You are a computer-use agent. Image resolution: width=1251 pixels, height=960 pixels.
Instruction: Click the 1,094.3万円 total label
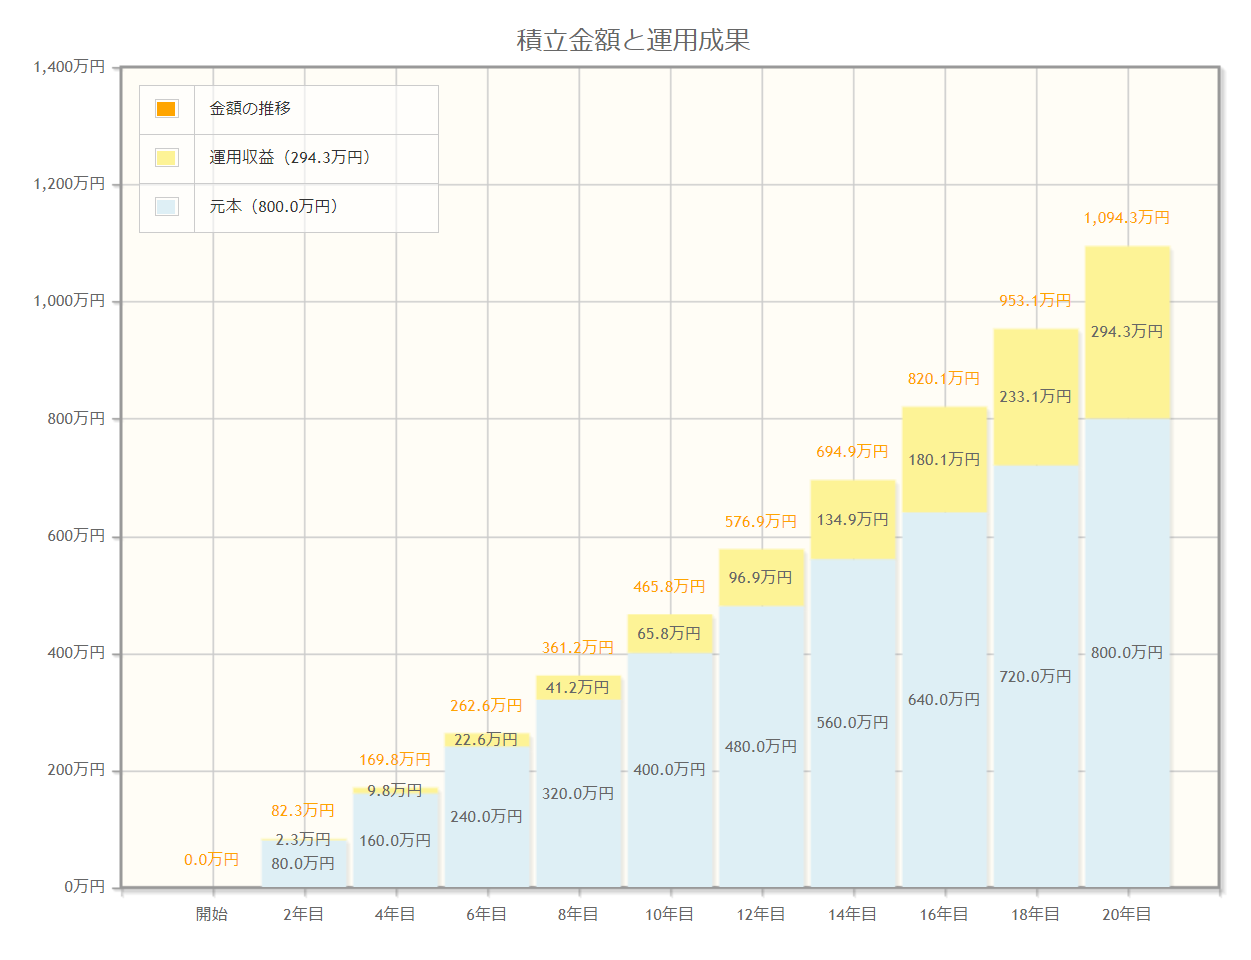pyautogui.click(x=1127, y=218)
